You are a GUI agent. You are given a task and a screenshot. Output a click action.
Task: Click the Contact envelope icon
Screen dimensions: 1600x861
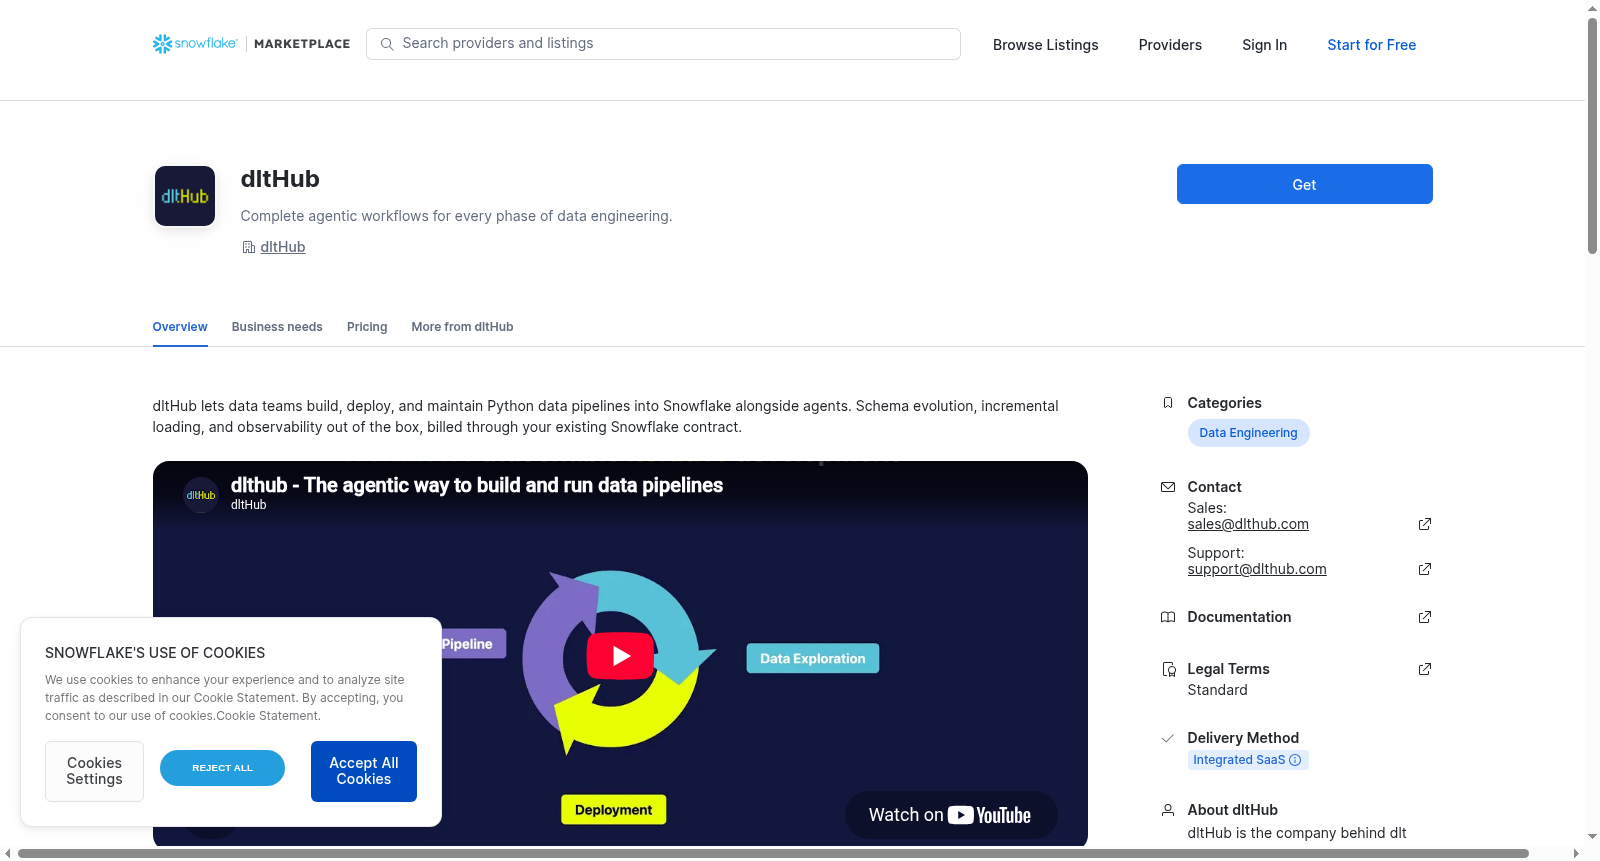pyautogui.click(x=1168, y=487)
